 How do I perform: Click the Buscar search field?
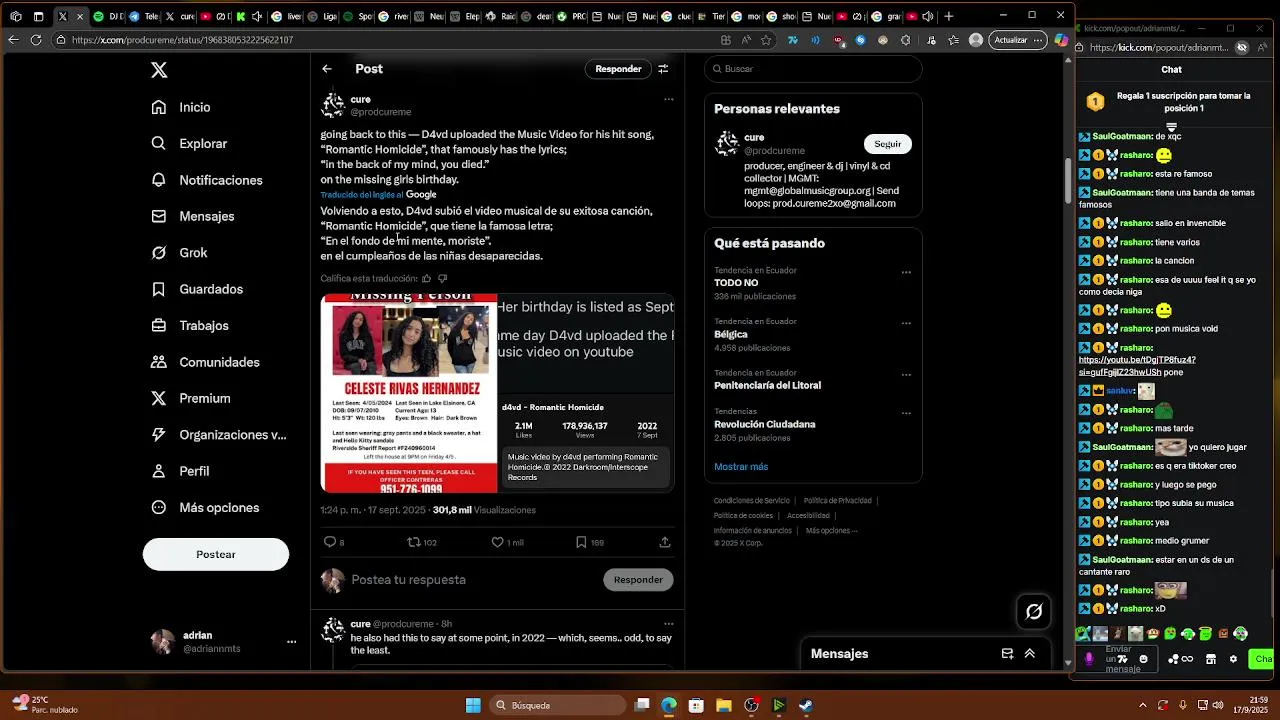tap(813, 69)
